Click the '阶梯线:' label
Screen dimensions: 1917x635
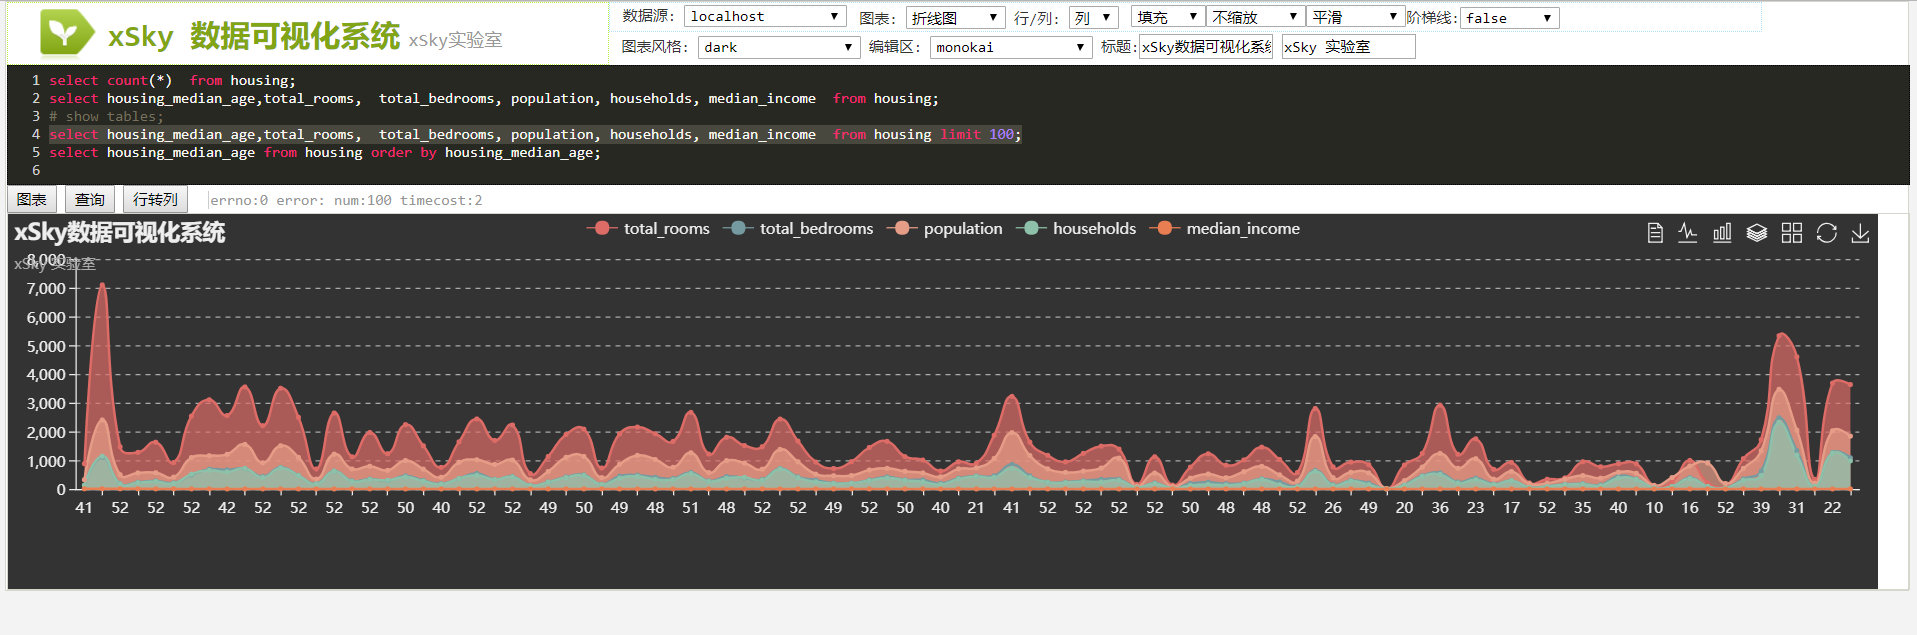click(x=1432, y=18)
